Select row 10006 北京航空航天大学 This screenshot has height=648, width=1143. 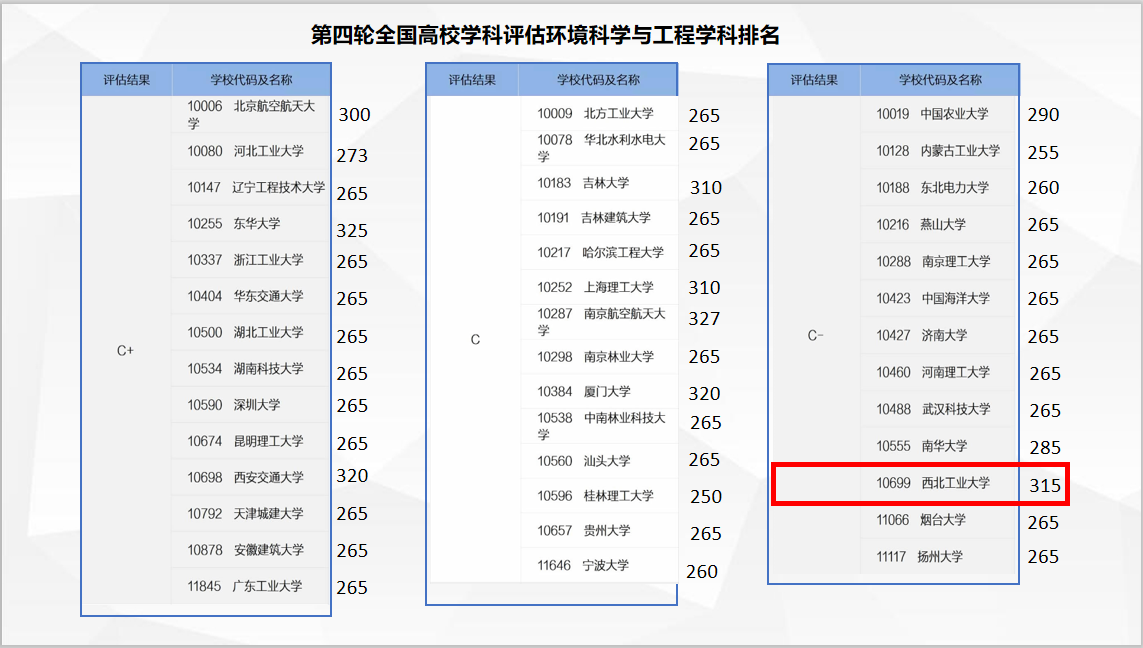pyautogui.click(x=251, y=114)
